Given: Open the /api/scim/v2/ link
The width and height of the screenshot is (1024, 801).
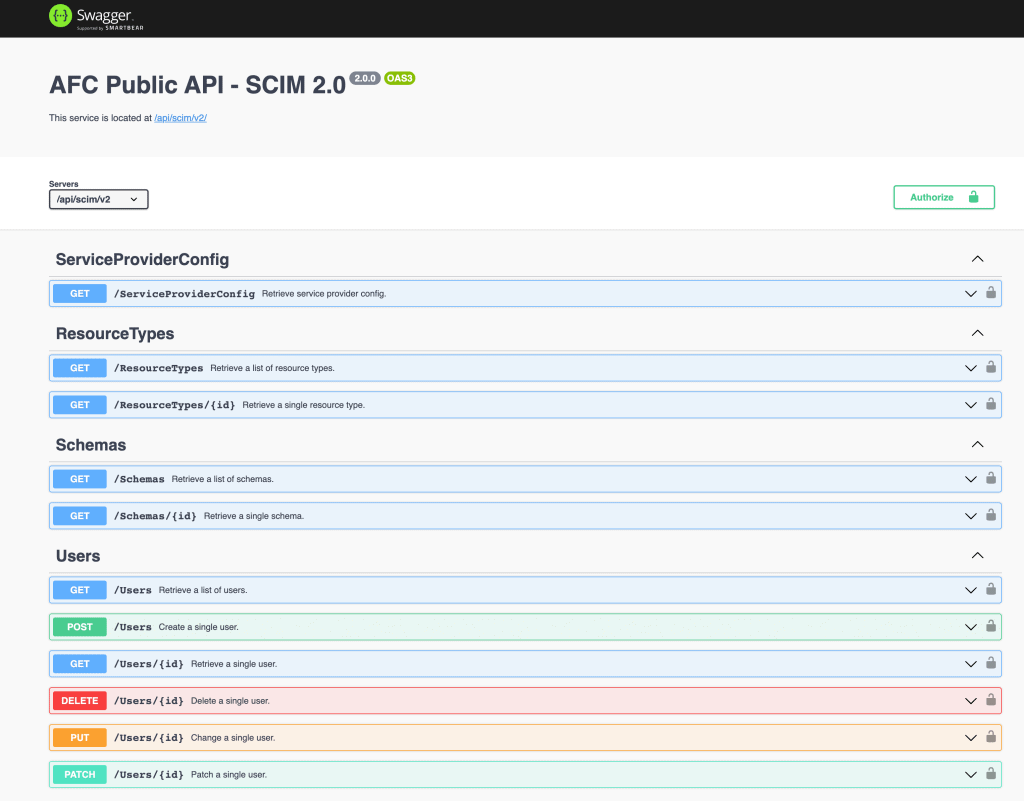Looking at the screenshot, I should (180, 118).
